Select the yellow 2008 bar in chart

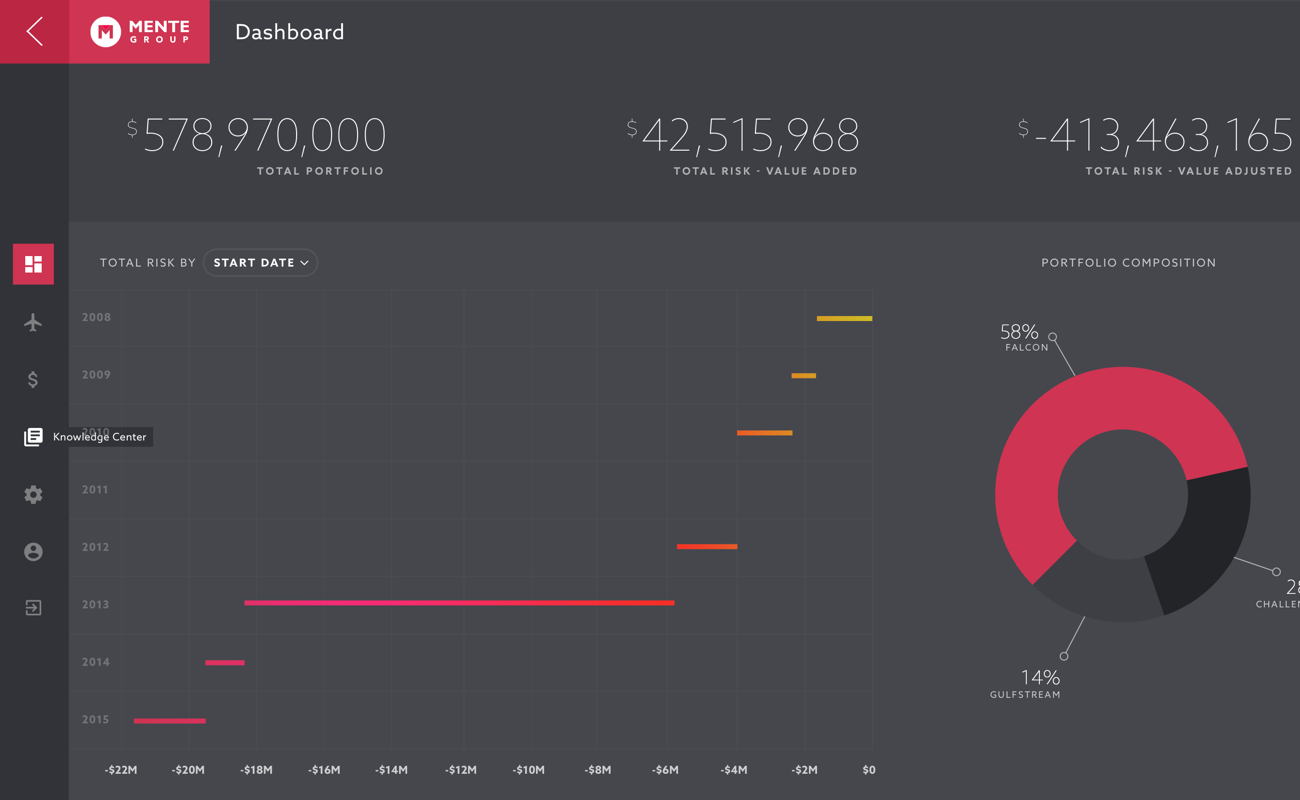[x=844, y=318]
